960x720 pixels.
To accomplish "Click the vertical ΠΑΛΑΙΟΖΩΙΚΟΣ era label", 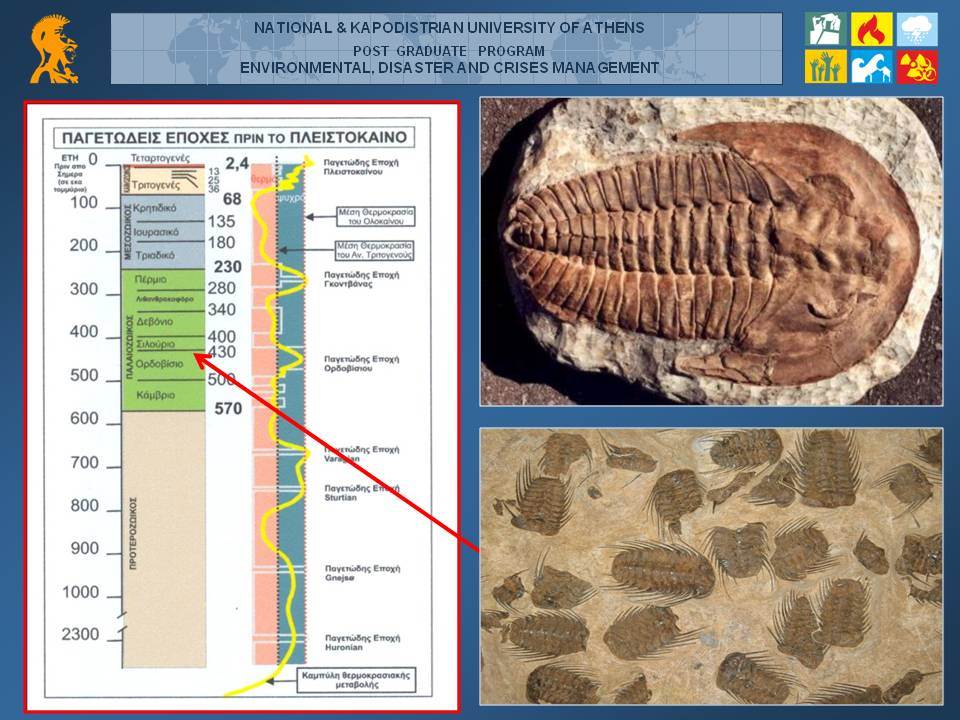I will 129,347.
